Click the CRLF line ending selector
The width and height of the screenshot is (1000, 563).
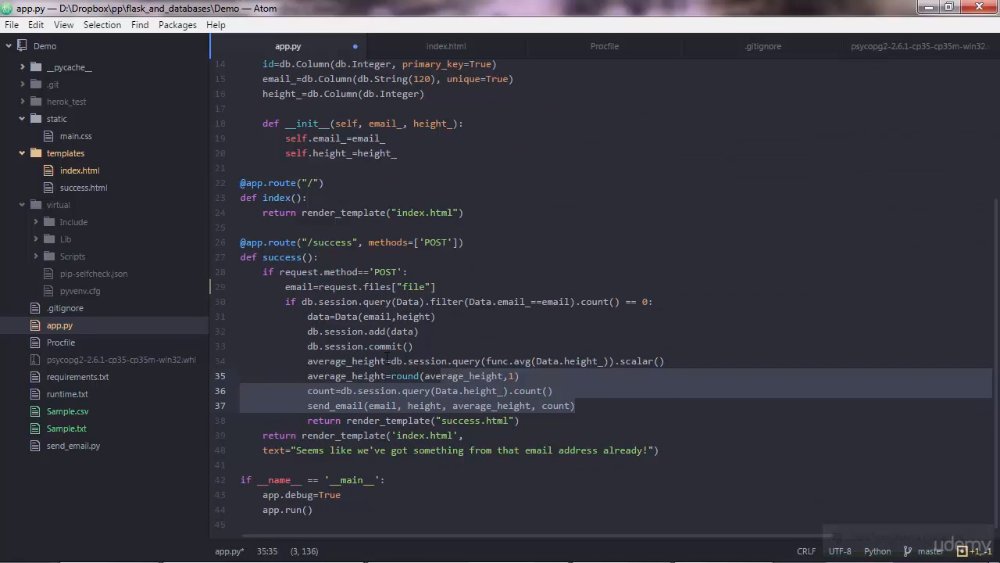pyautogui.click(x=806, y=551)
